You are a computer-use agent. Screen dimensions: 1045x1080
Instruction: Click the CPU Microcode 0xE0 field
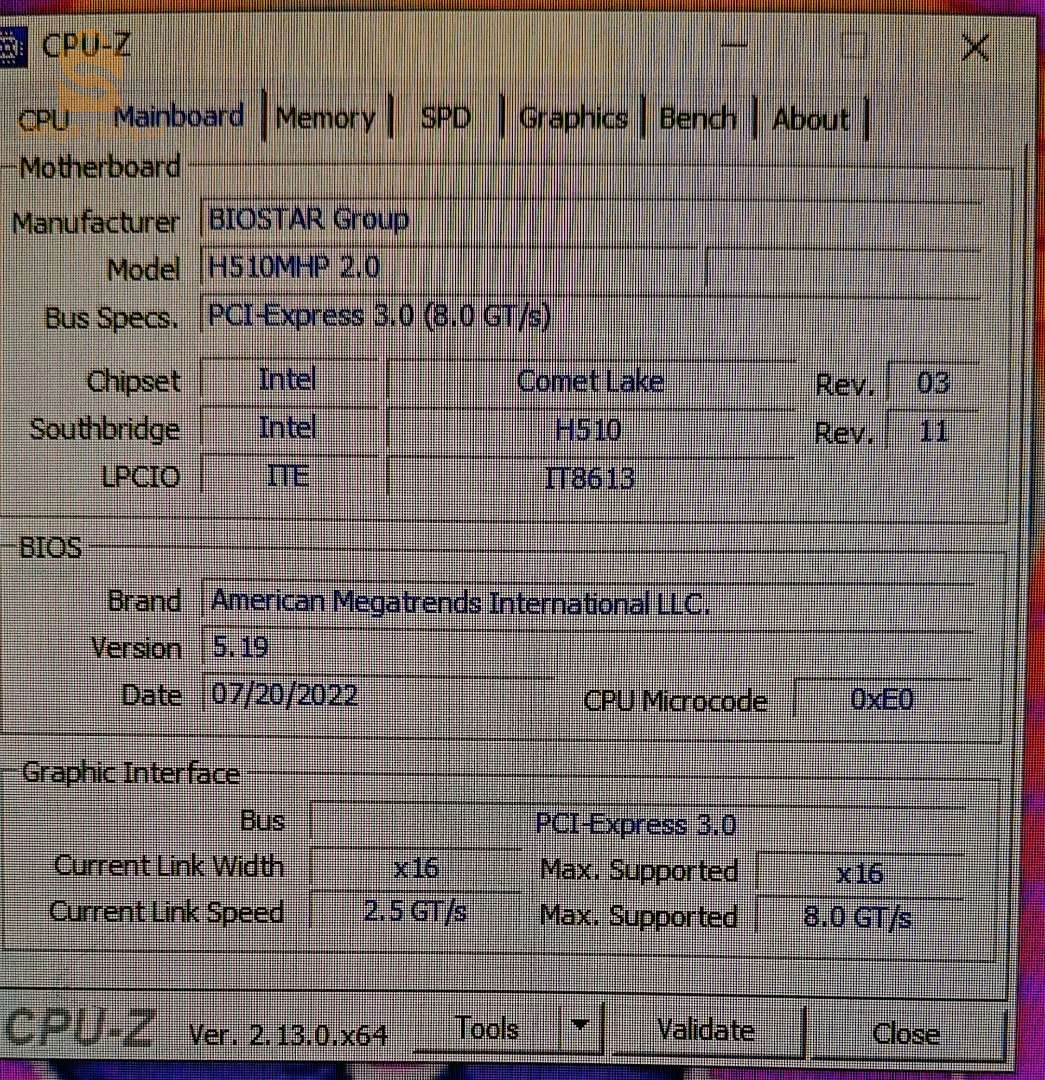pos(881,699)
